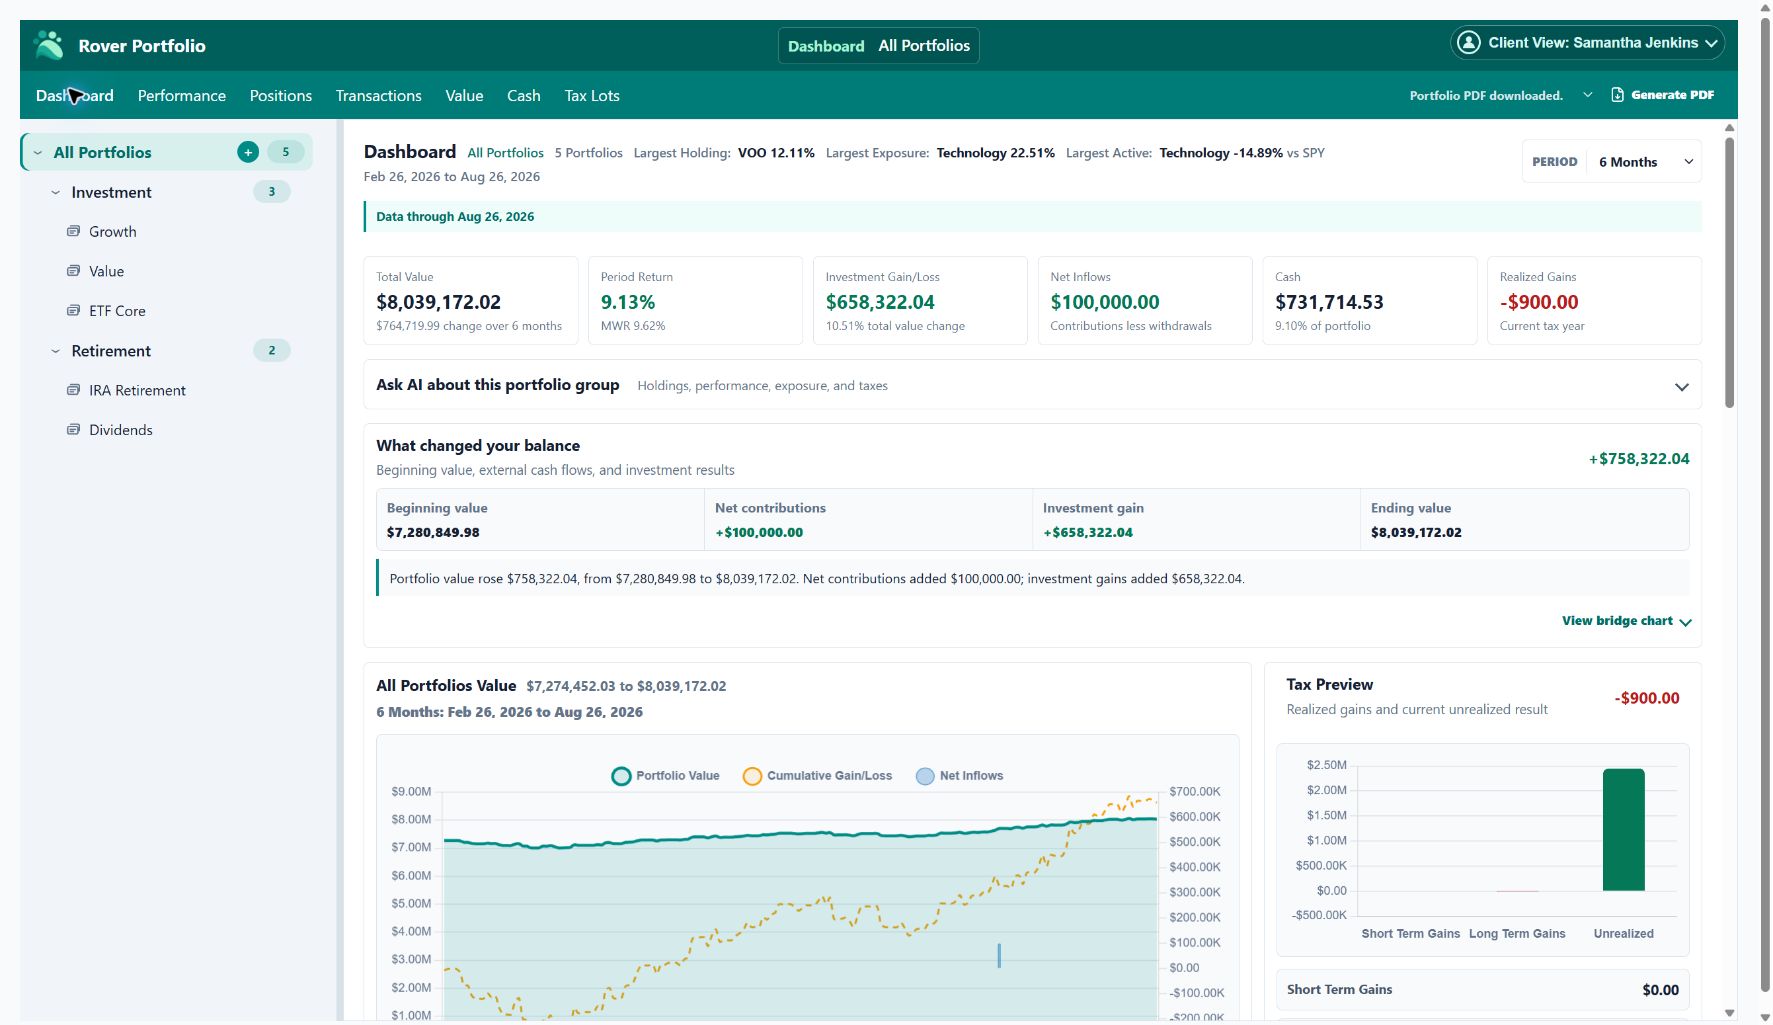Click the add portfolio plus icon
This screenshot has height=1025, width=1773.
(x=248, y=152)
